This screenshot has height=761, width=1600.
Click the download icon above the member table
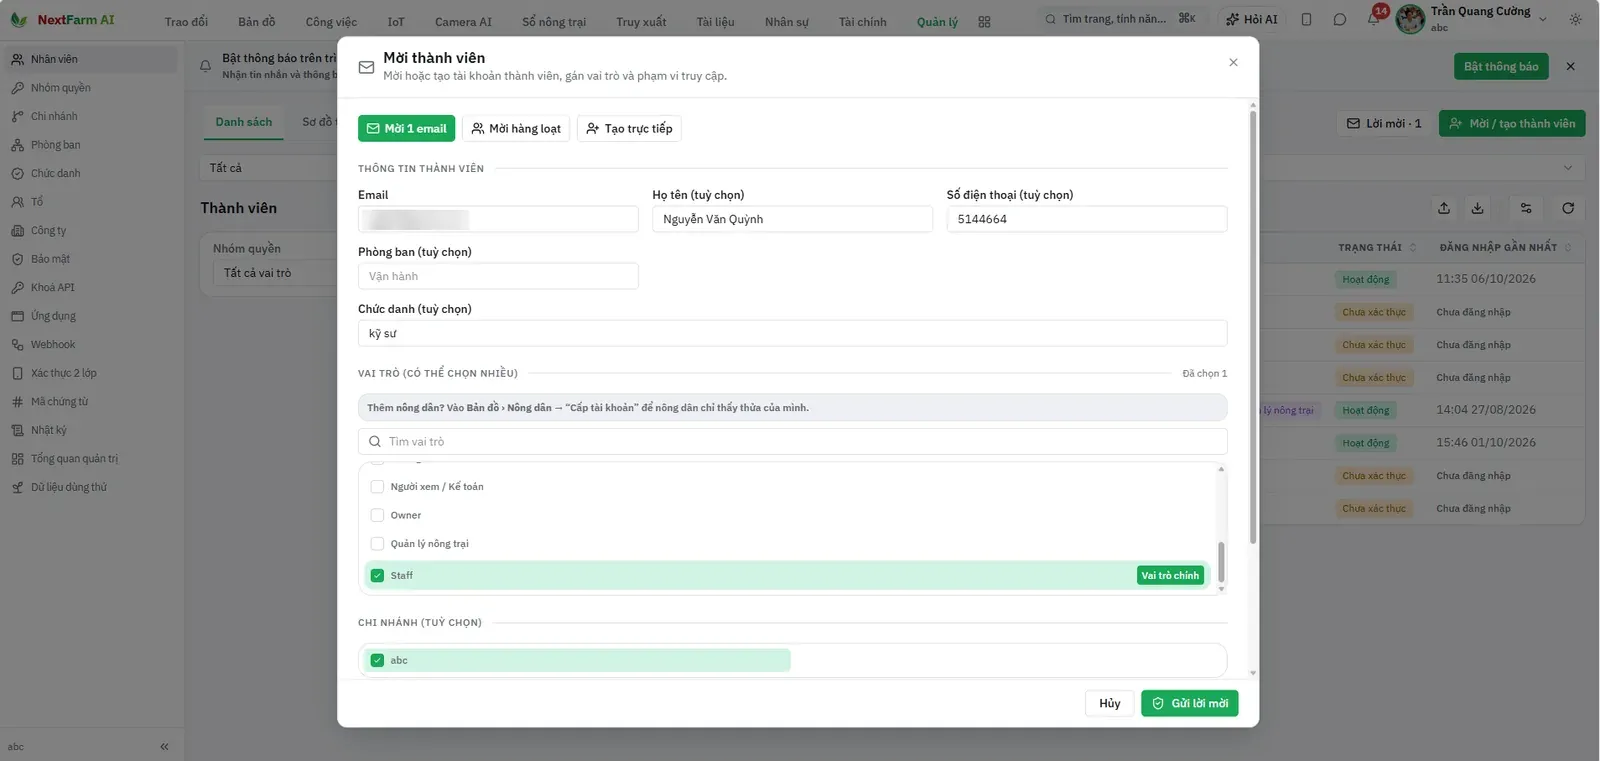tap(1477, 208)
